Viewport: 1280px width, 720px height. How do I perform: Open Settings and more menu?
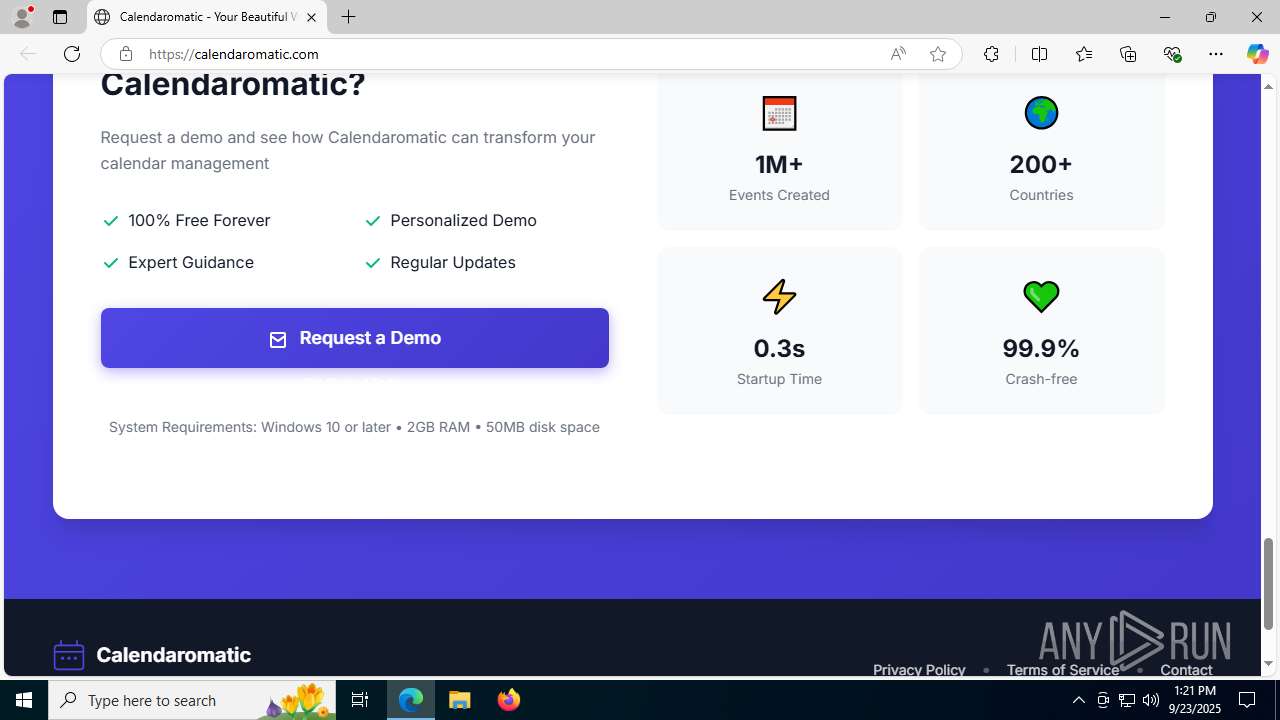(1216, 54)
